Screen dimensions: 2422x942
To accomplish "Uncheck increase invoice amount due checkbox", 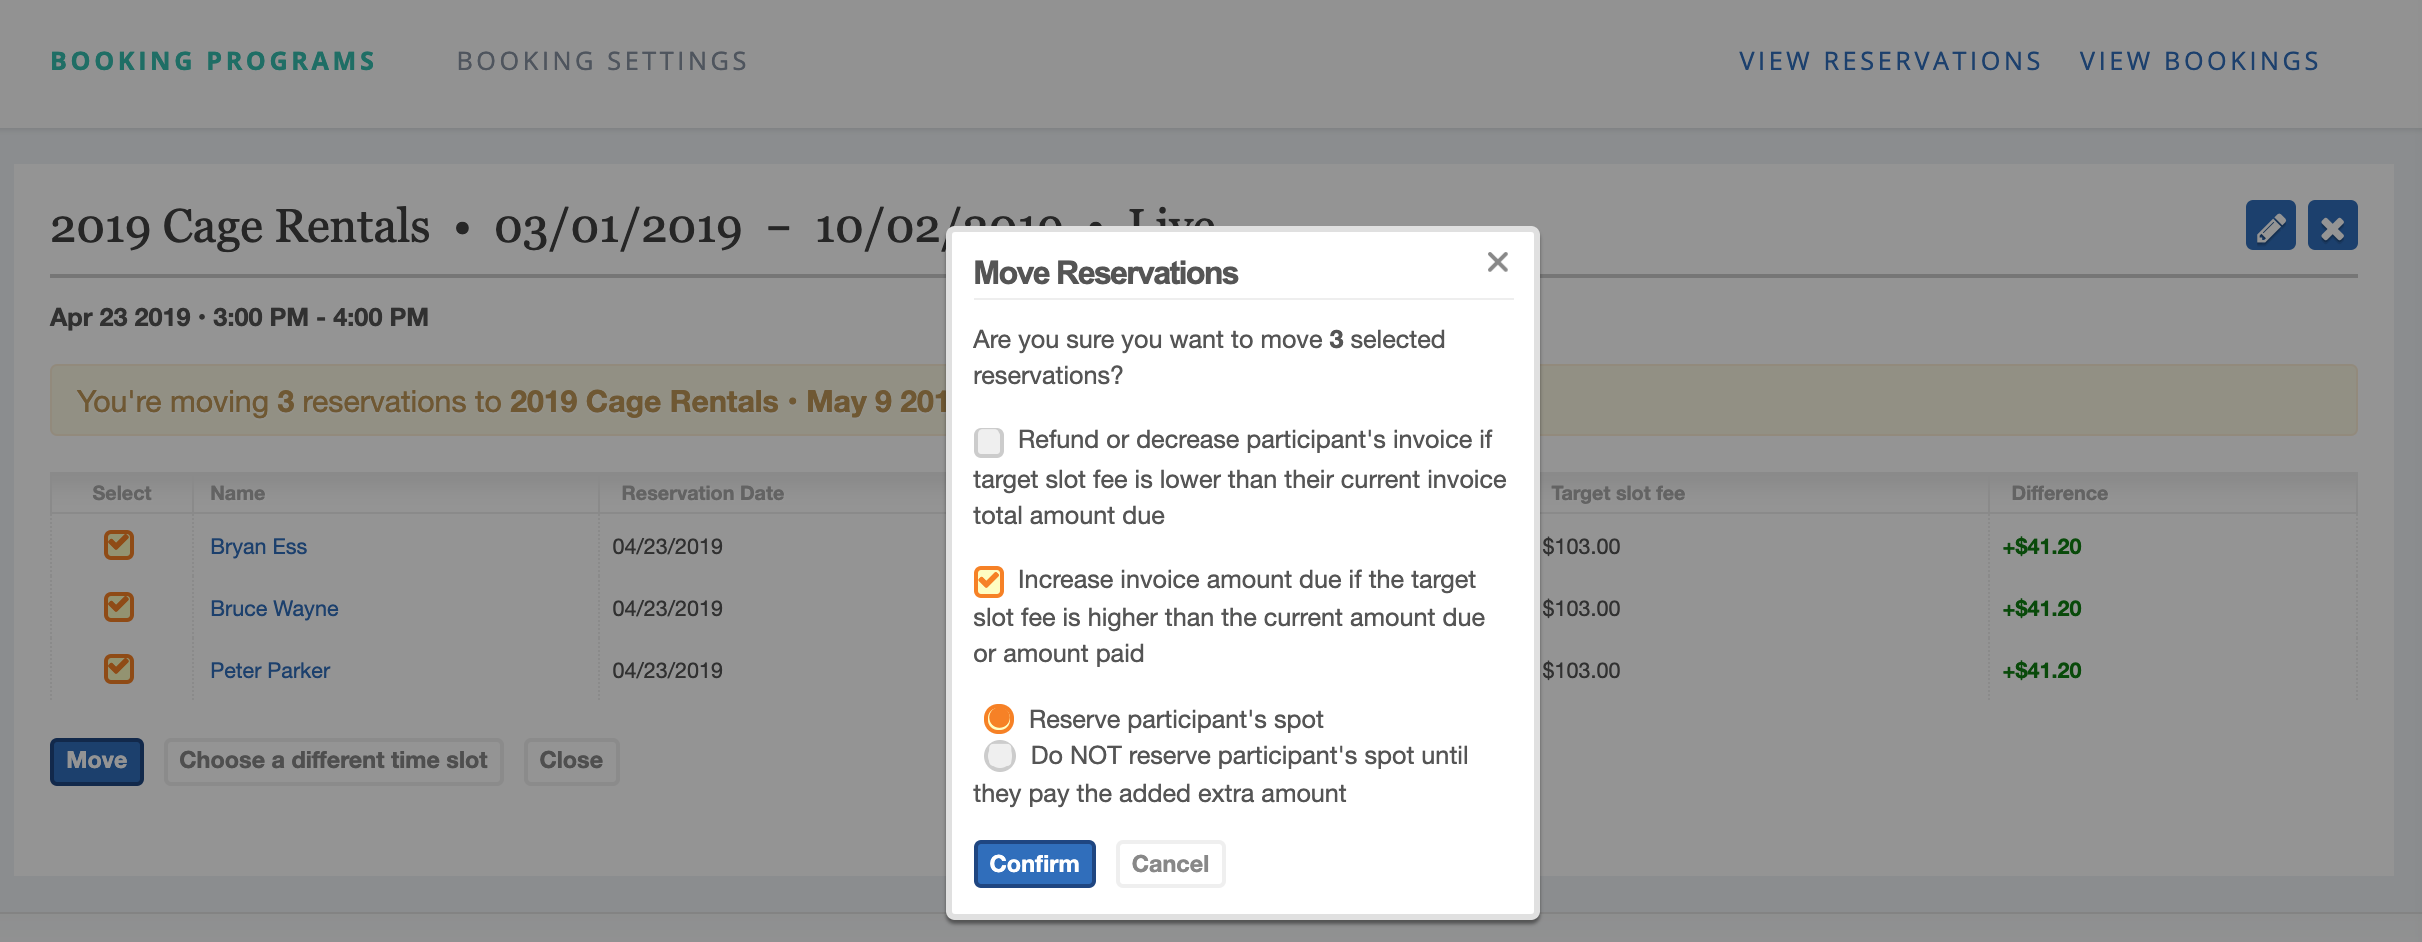I will [989, 581].
